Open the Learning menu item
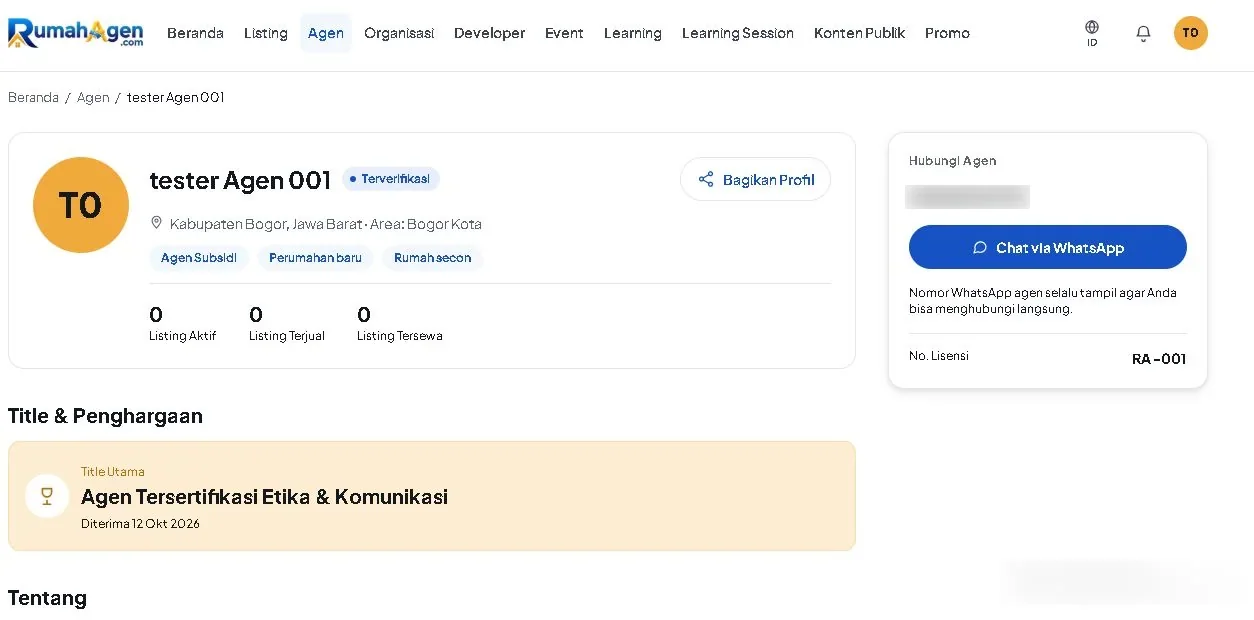 633,33
